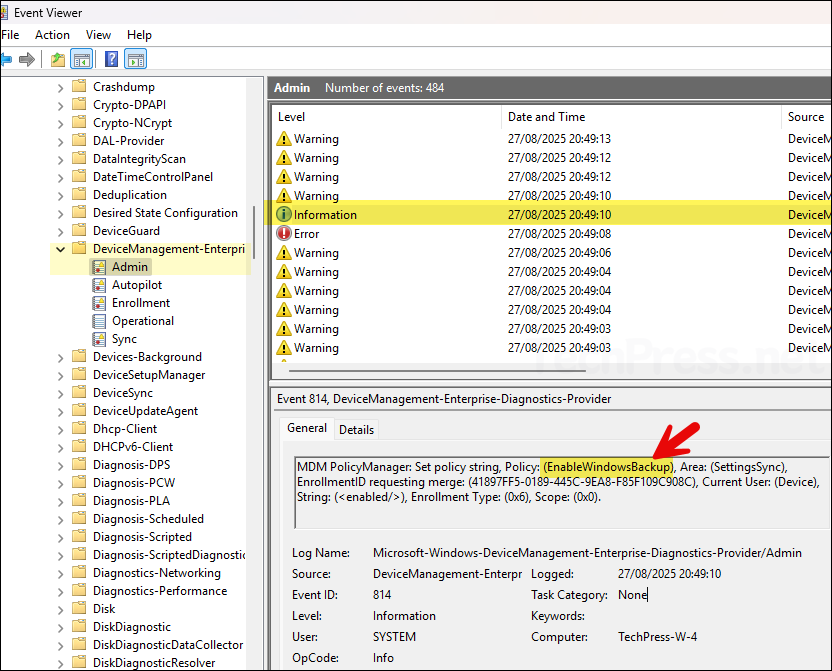Expand the Crypto-NCrypt node

[x=60, y=124]
